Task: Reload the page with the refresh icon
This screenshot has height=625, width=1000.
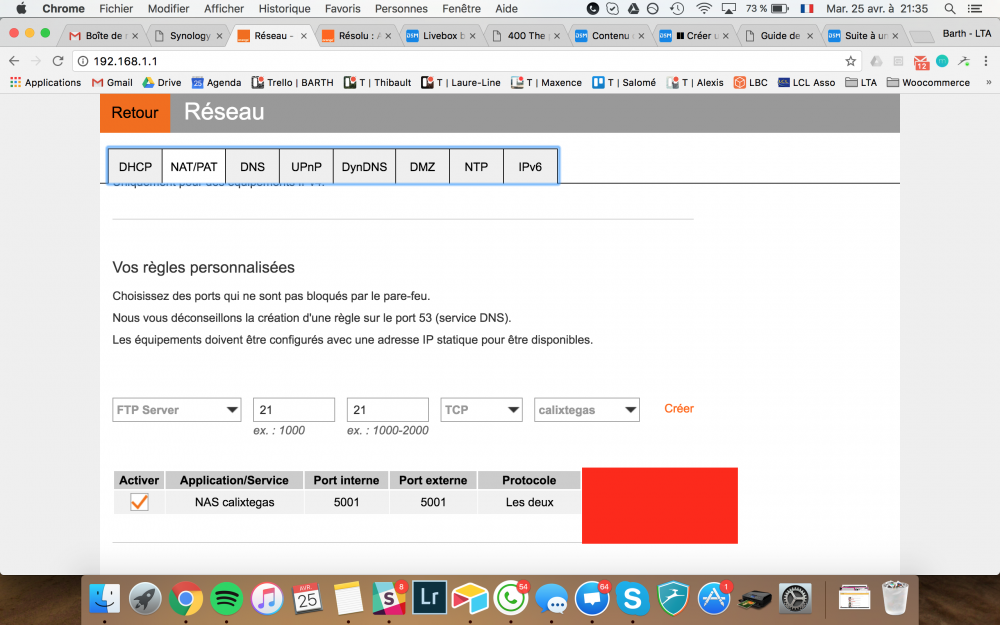Action: 58,61
